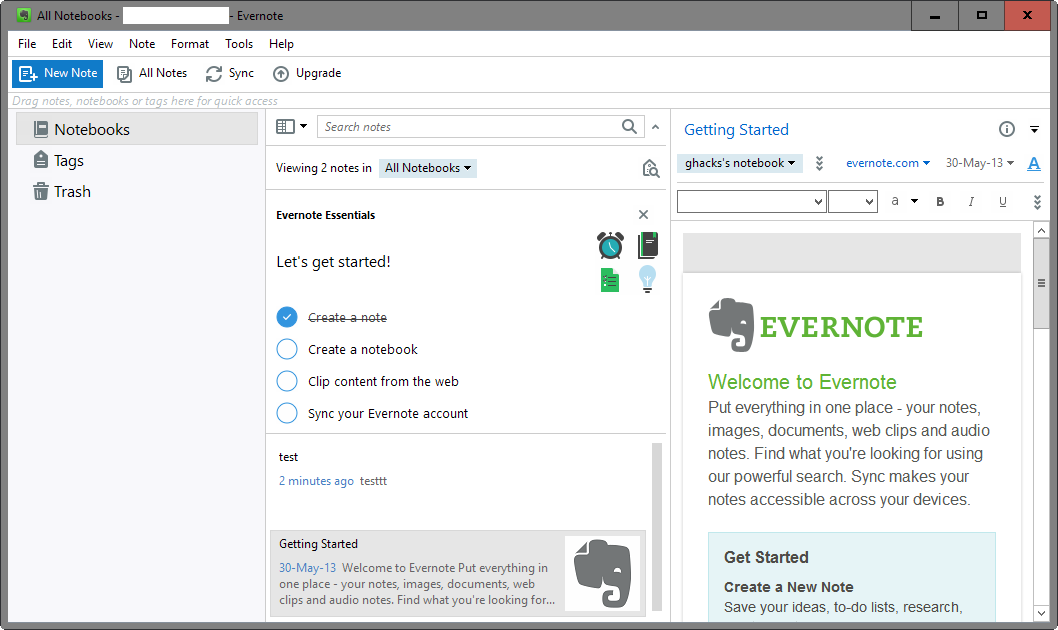Expand the font color dropdown arrow

[914, 201]
